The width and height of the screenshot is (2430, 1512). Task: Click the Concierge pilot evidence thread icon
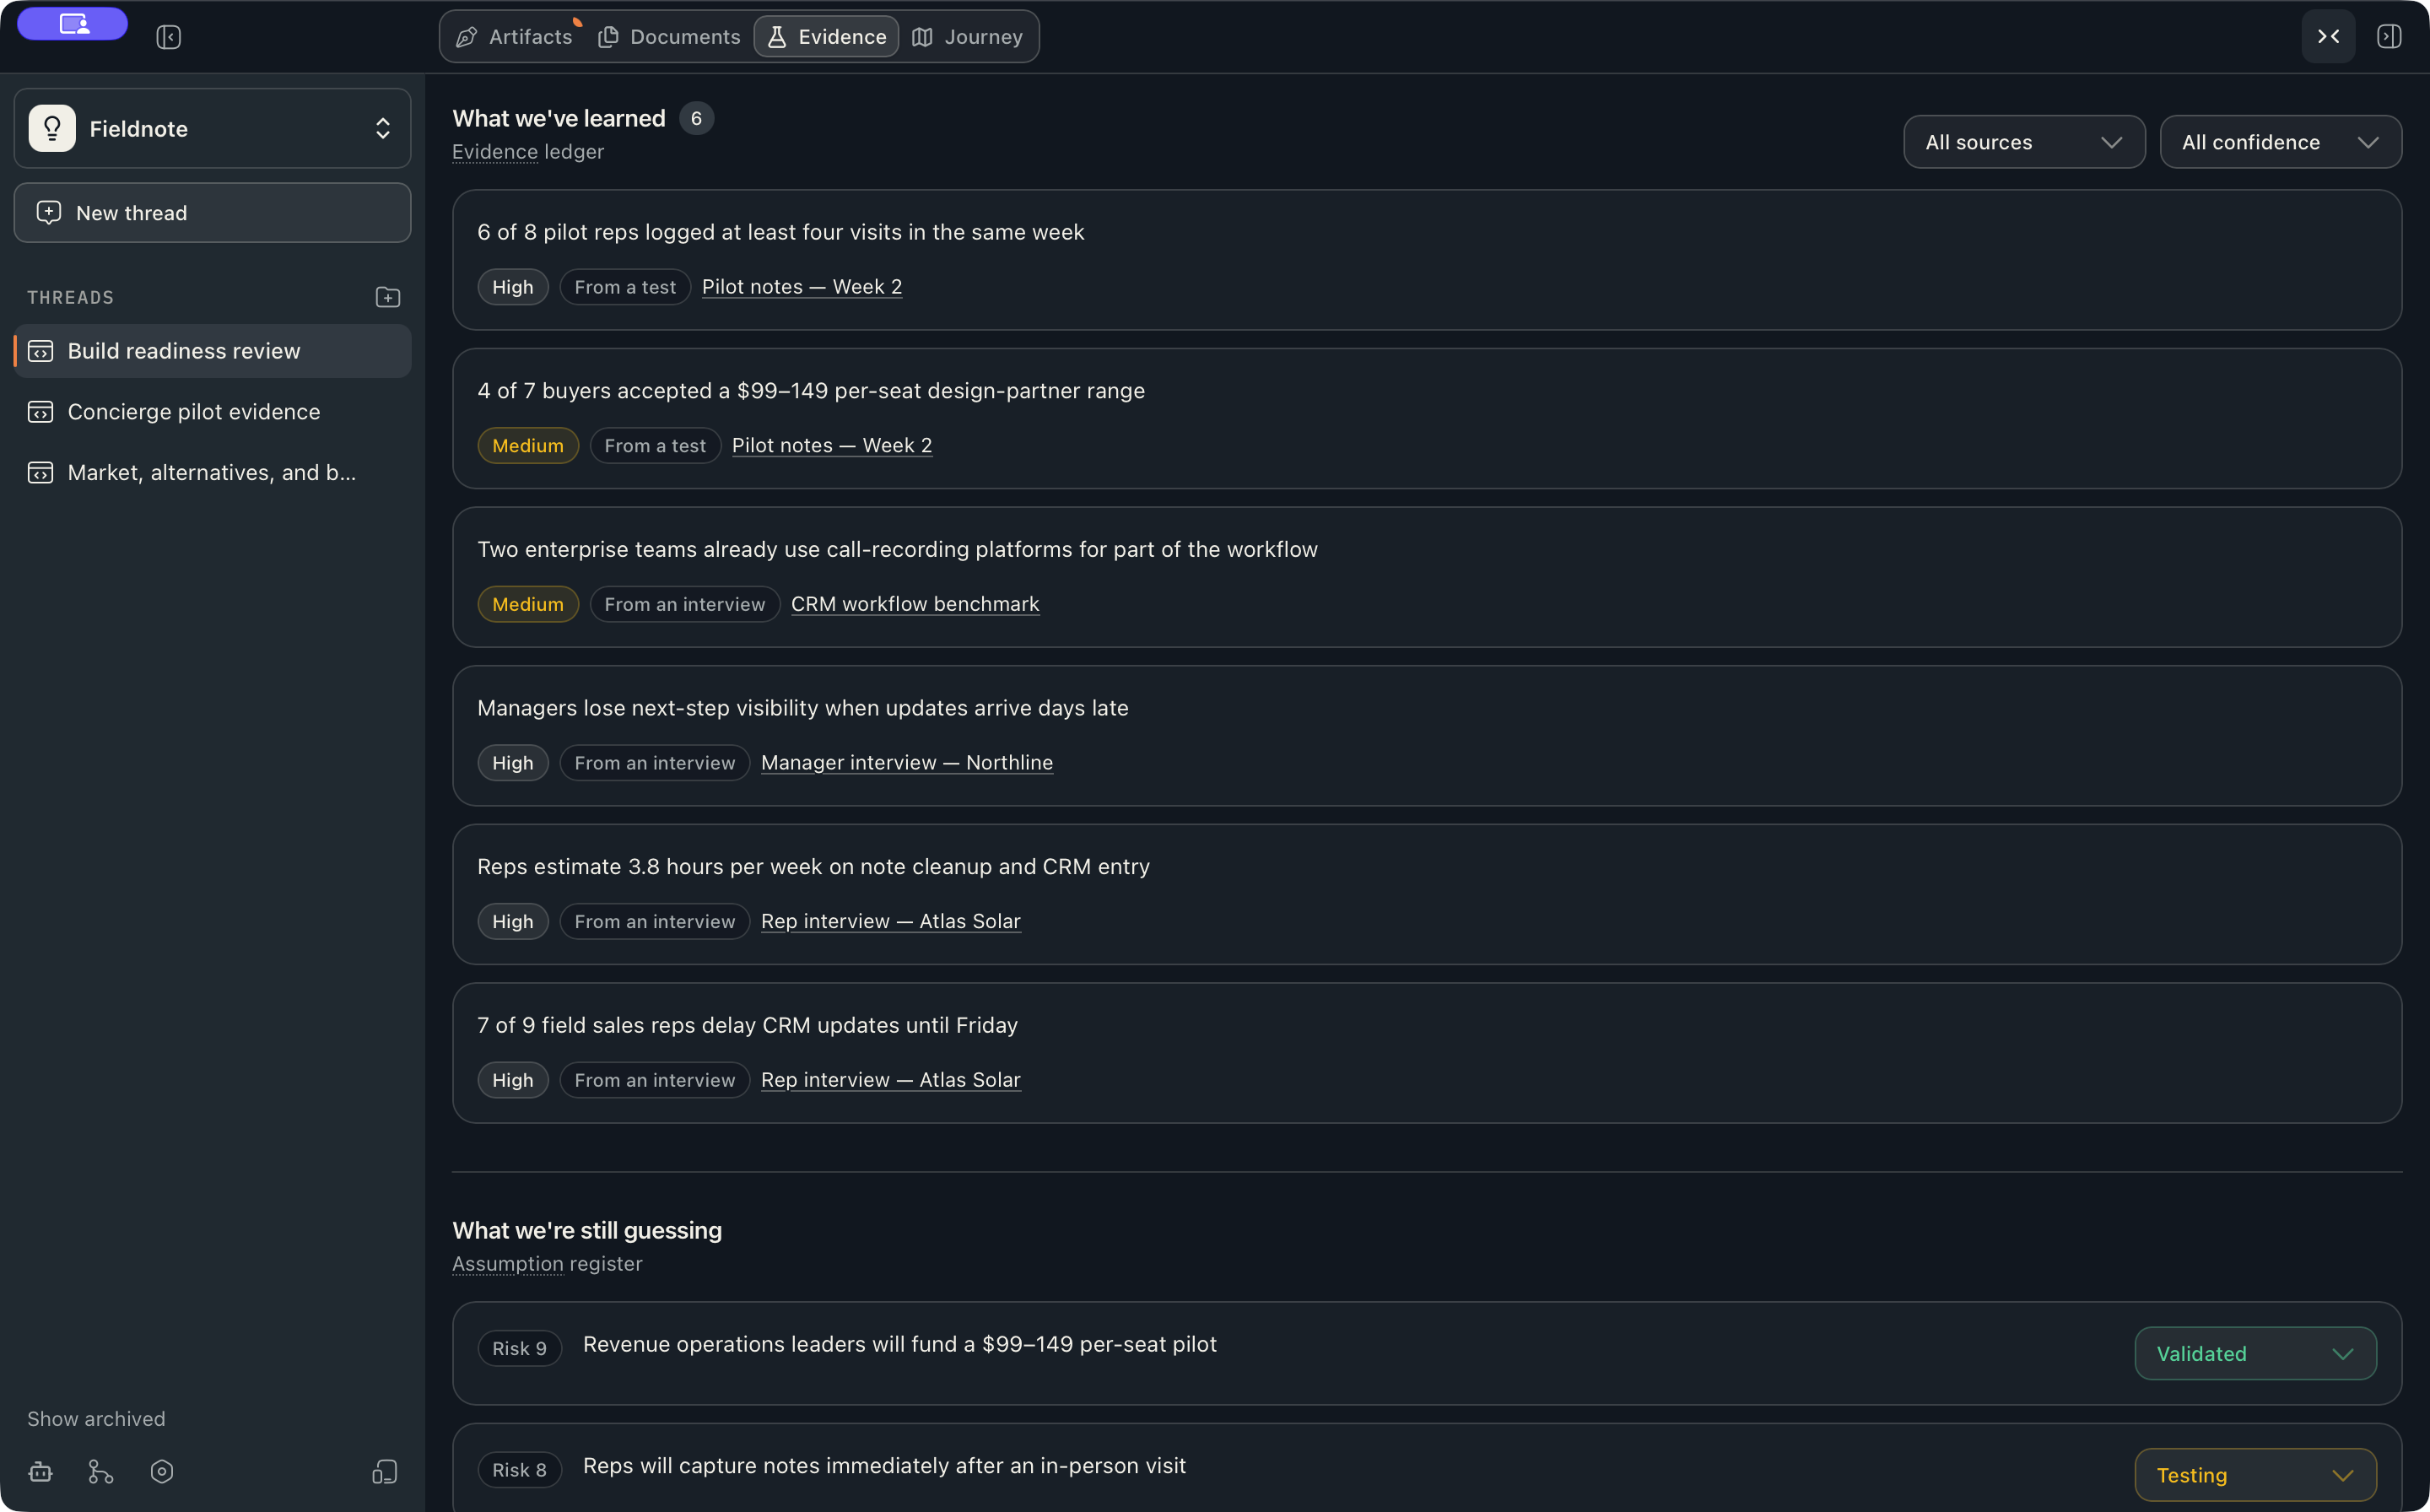pos(40,412)
